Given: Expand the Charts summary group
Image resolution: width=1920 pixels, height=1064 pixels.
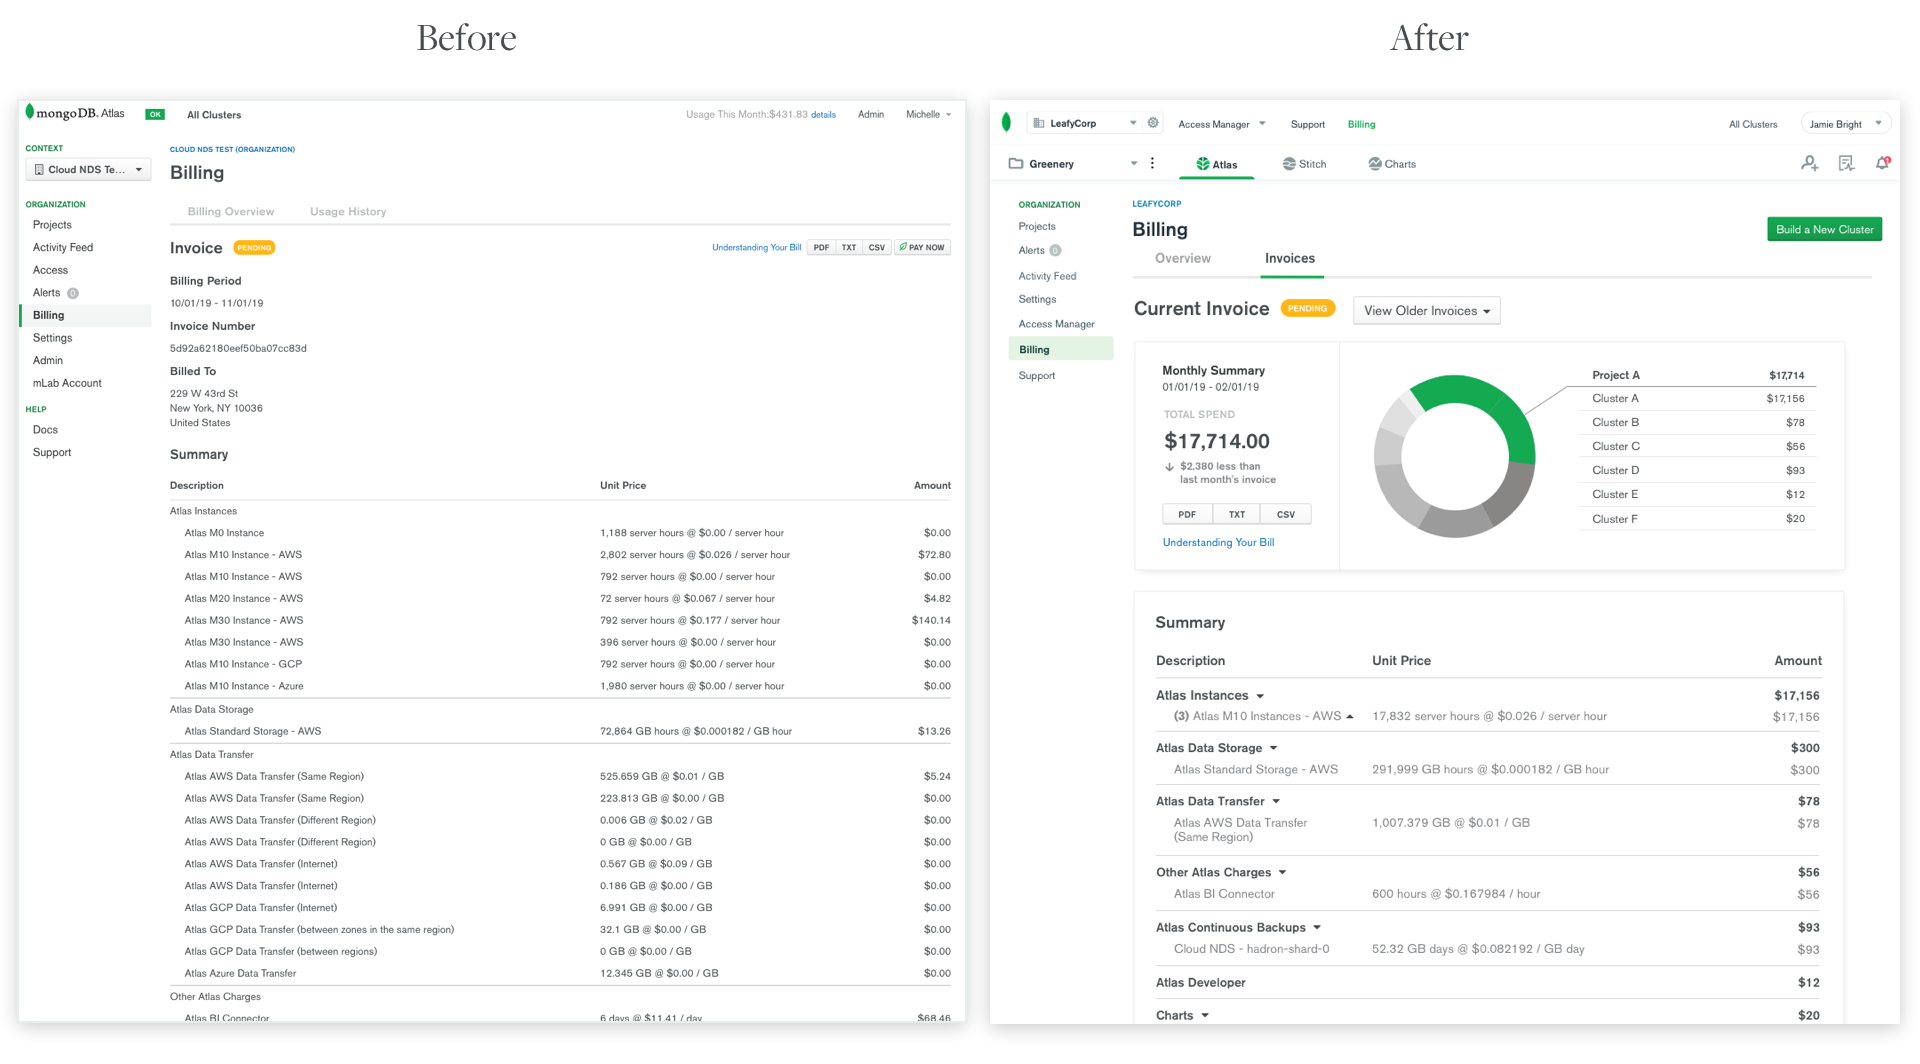Looking at the screenshot, I should (x=1205, y=1015).
